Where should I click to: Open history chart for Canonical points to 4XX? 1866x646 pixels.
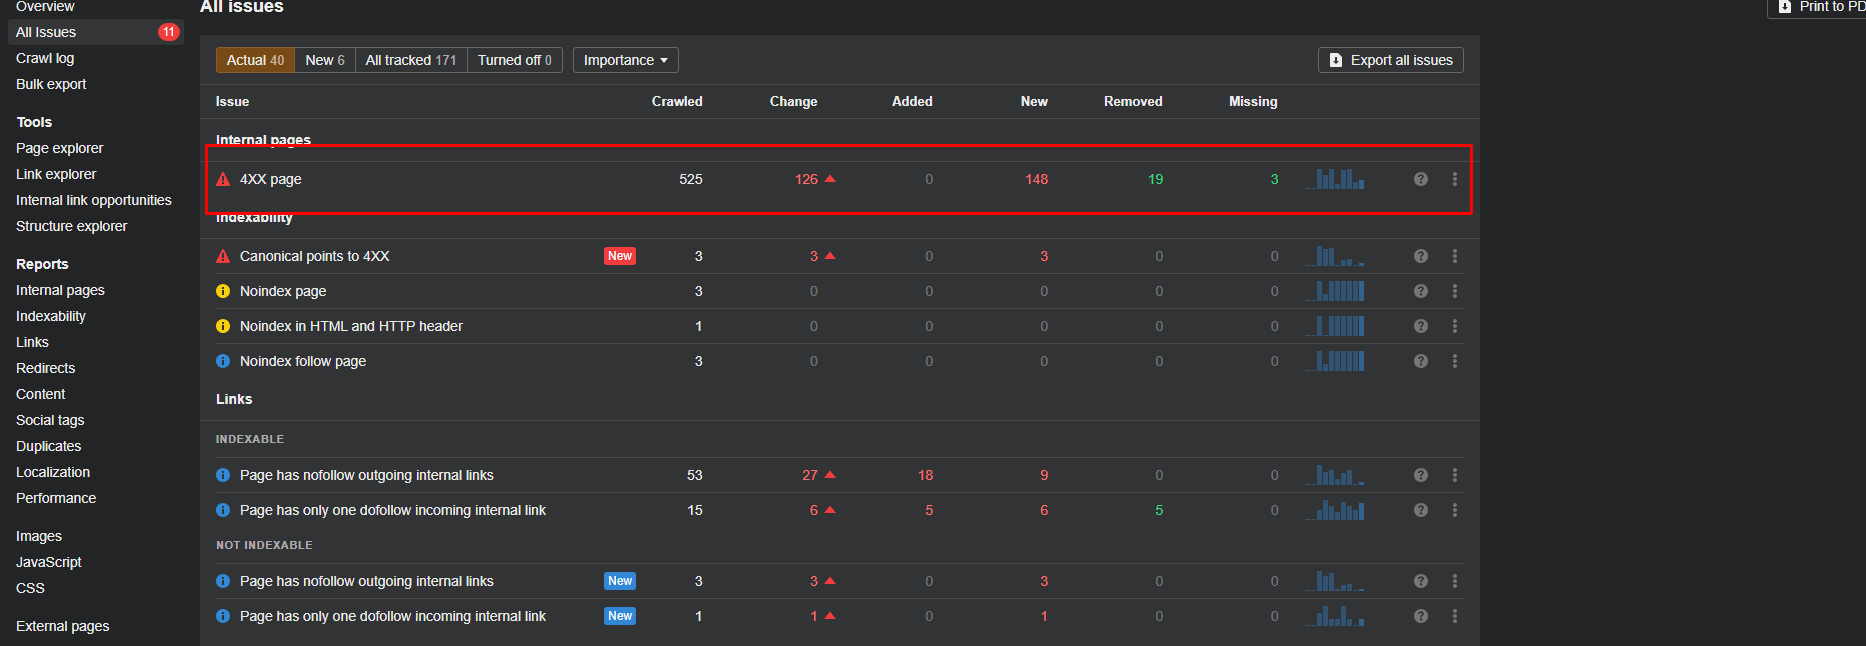(x=1335, y=256)
